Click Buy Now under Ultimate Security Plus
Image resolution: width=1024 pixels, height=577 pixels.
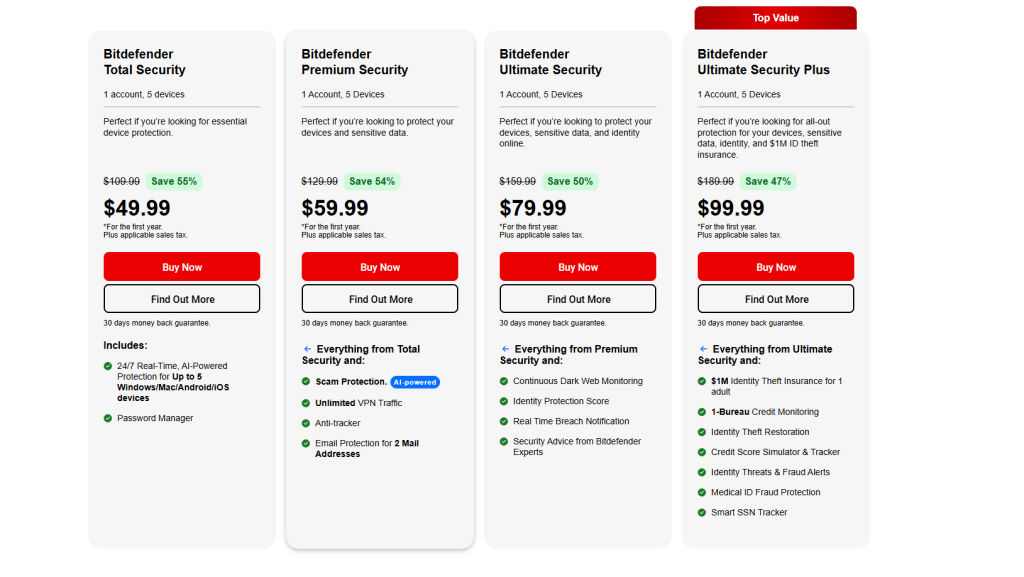pos(775,266)
